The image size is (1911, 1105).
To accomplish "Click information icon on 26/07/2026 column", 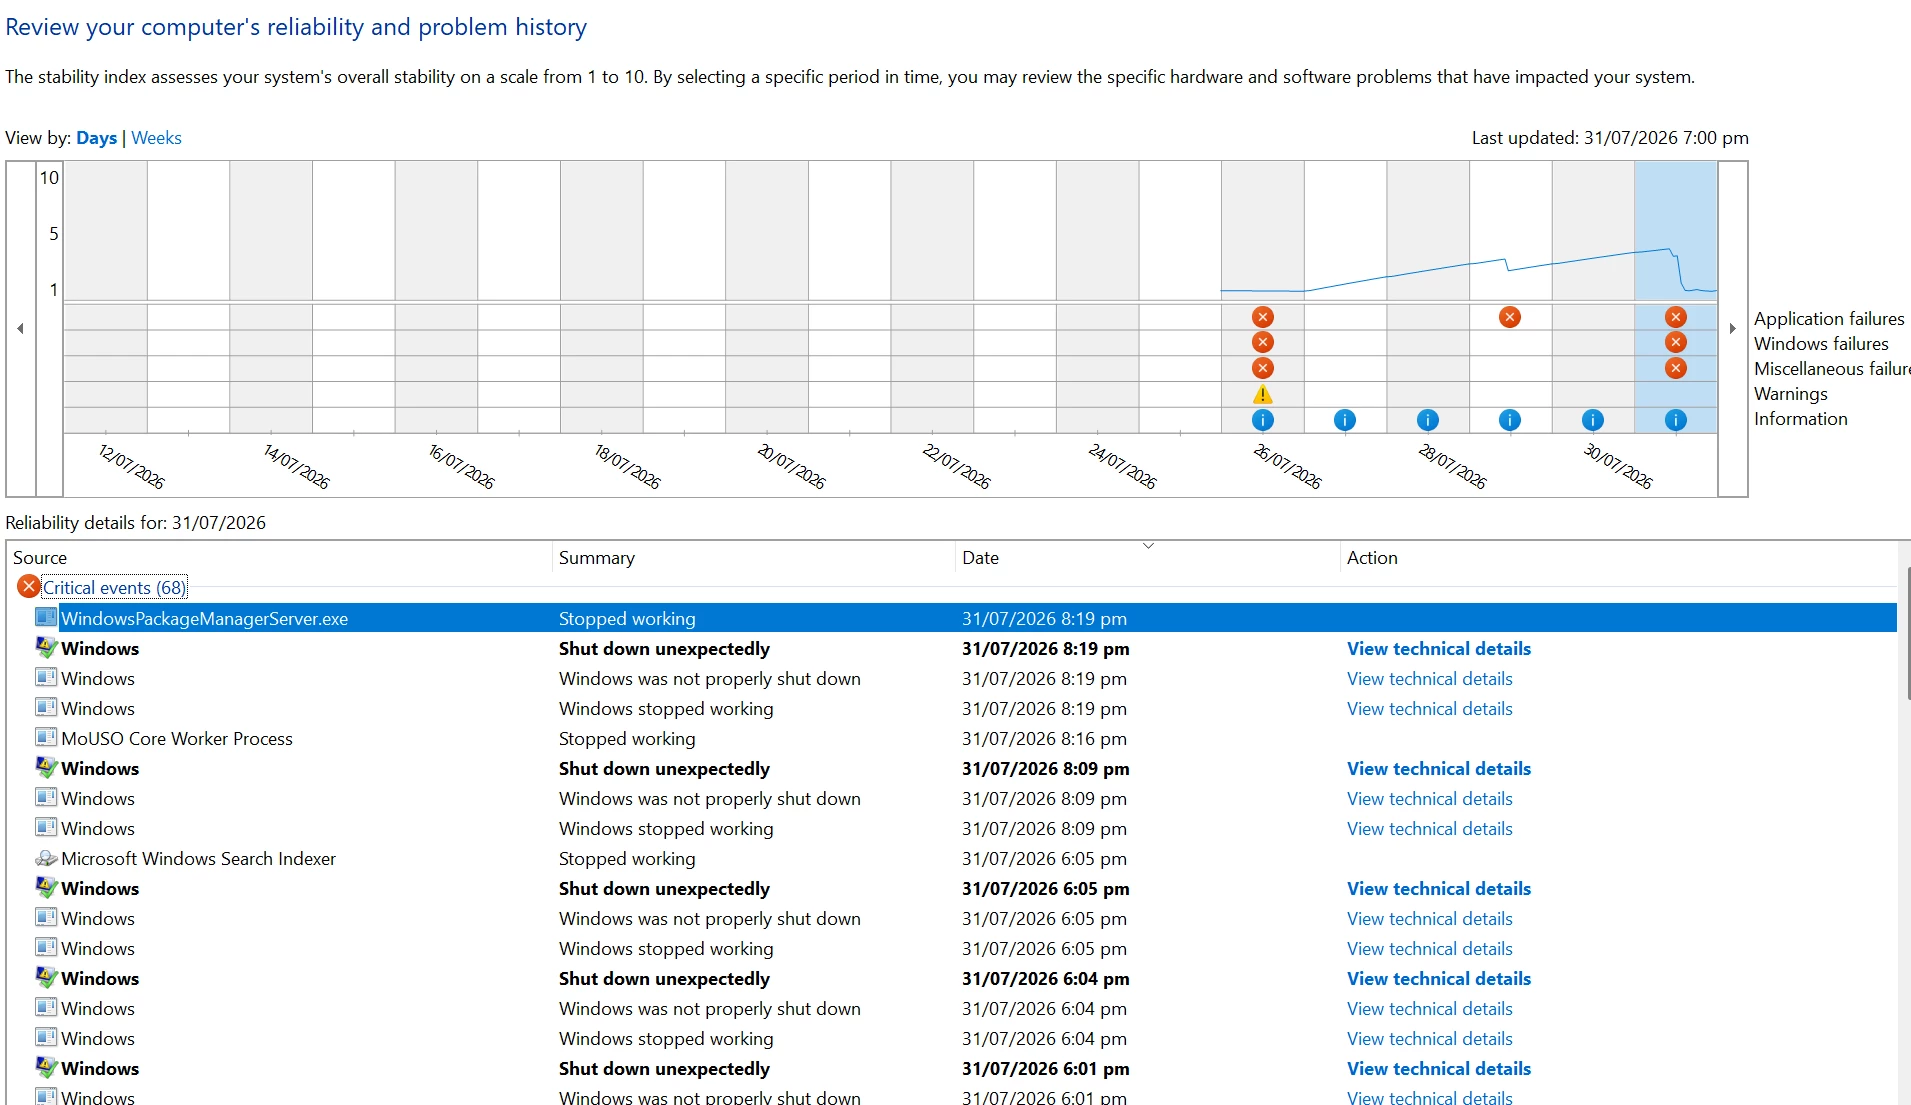I will coord(1263,420).
